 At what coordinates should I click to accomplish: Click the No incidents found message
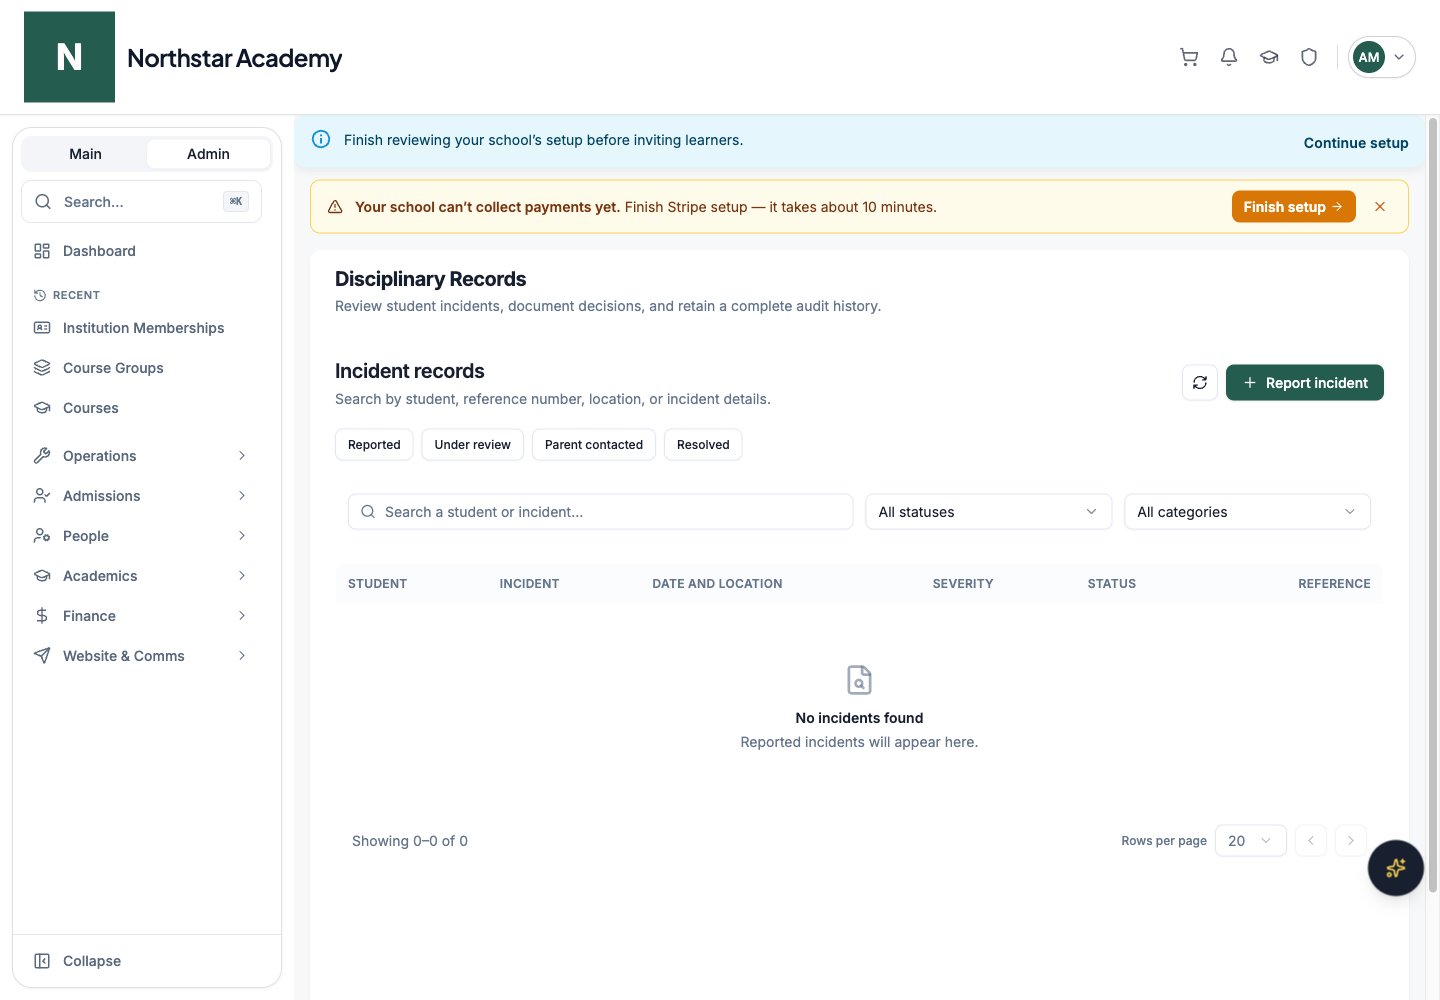point(859,718)
